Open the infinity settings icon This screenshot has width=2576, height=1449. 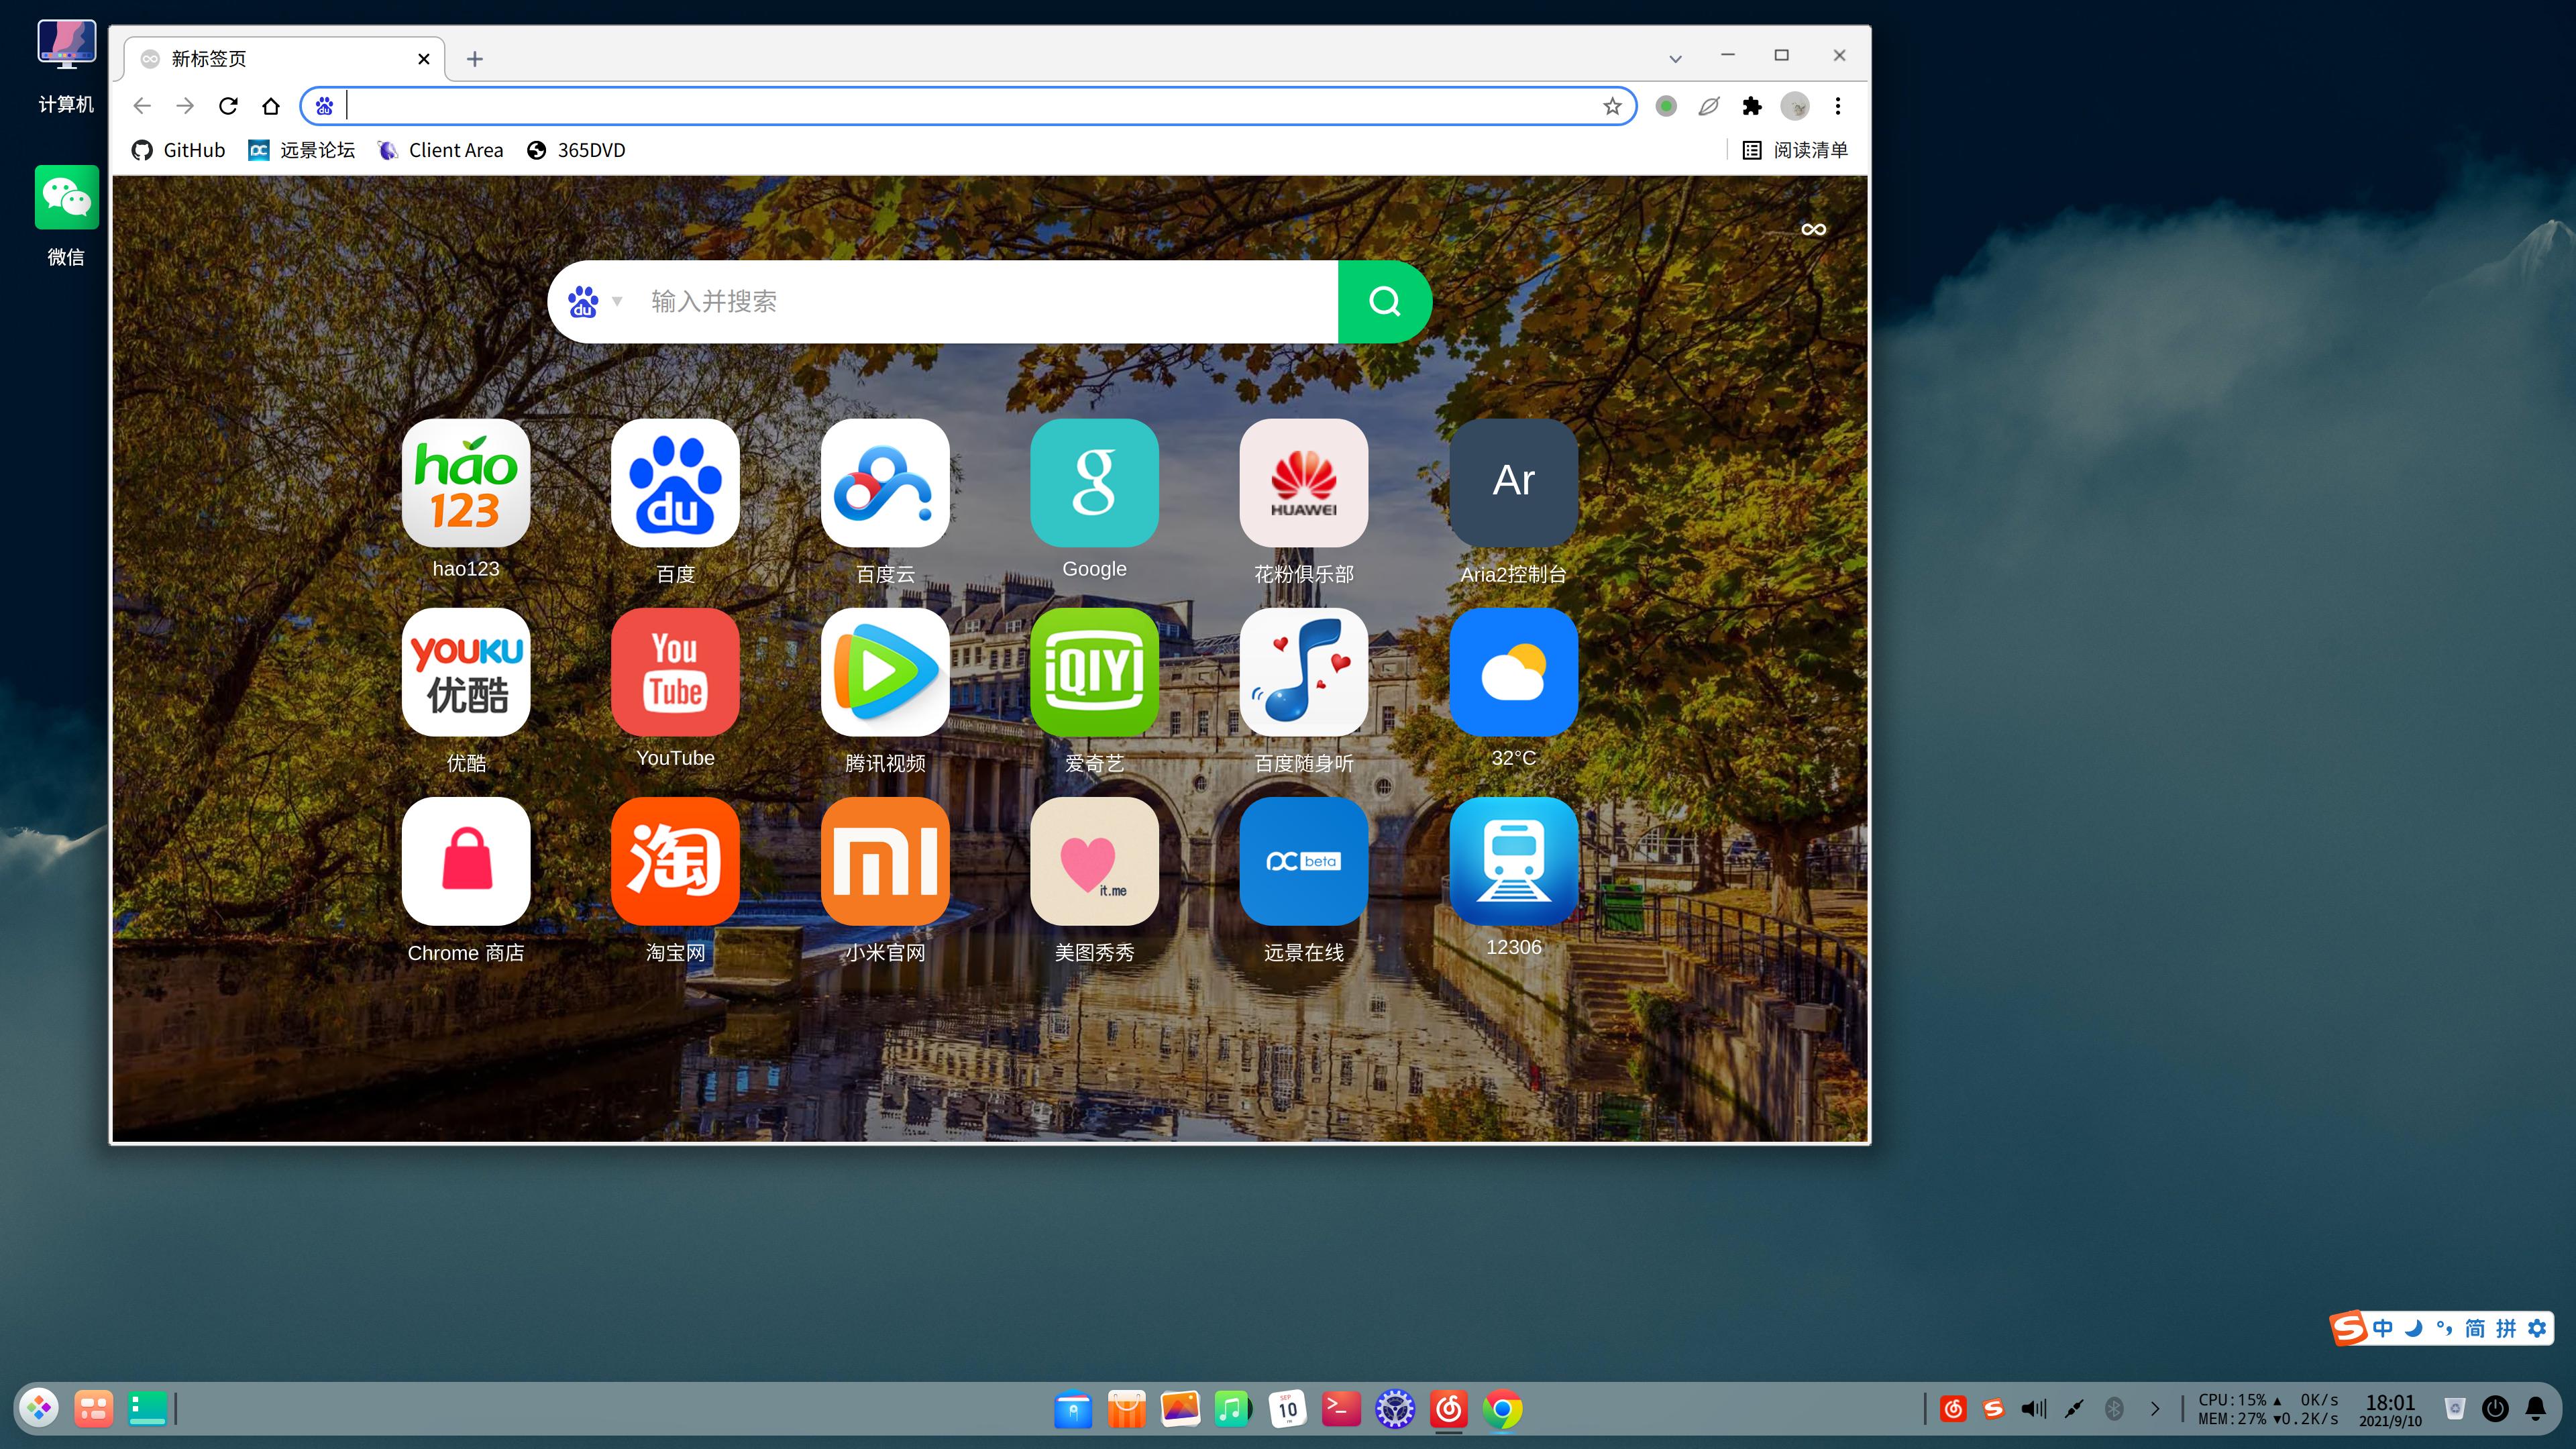coord(1813,229)
